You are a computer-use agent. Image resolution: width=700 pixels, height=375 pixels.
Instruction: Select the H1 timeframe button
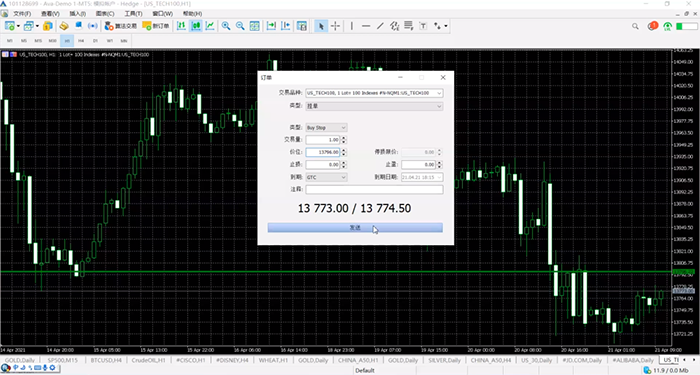coord(67,41)
